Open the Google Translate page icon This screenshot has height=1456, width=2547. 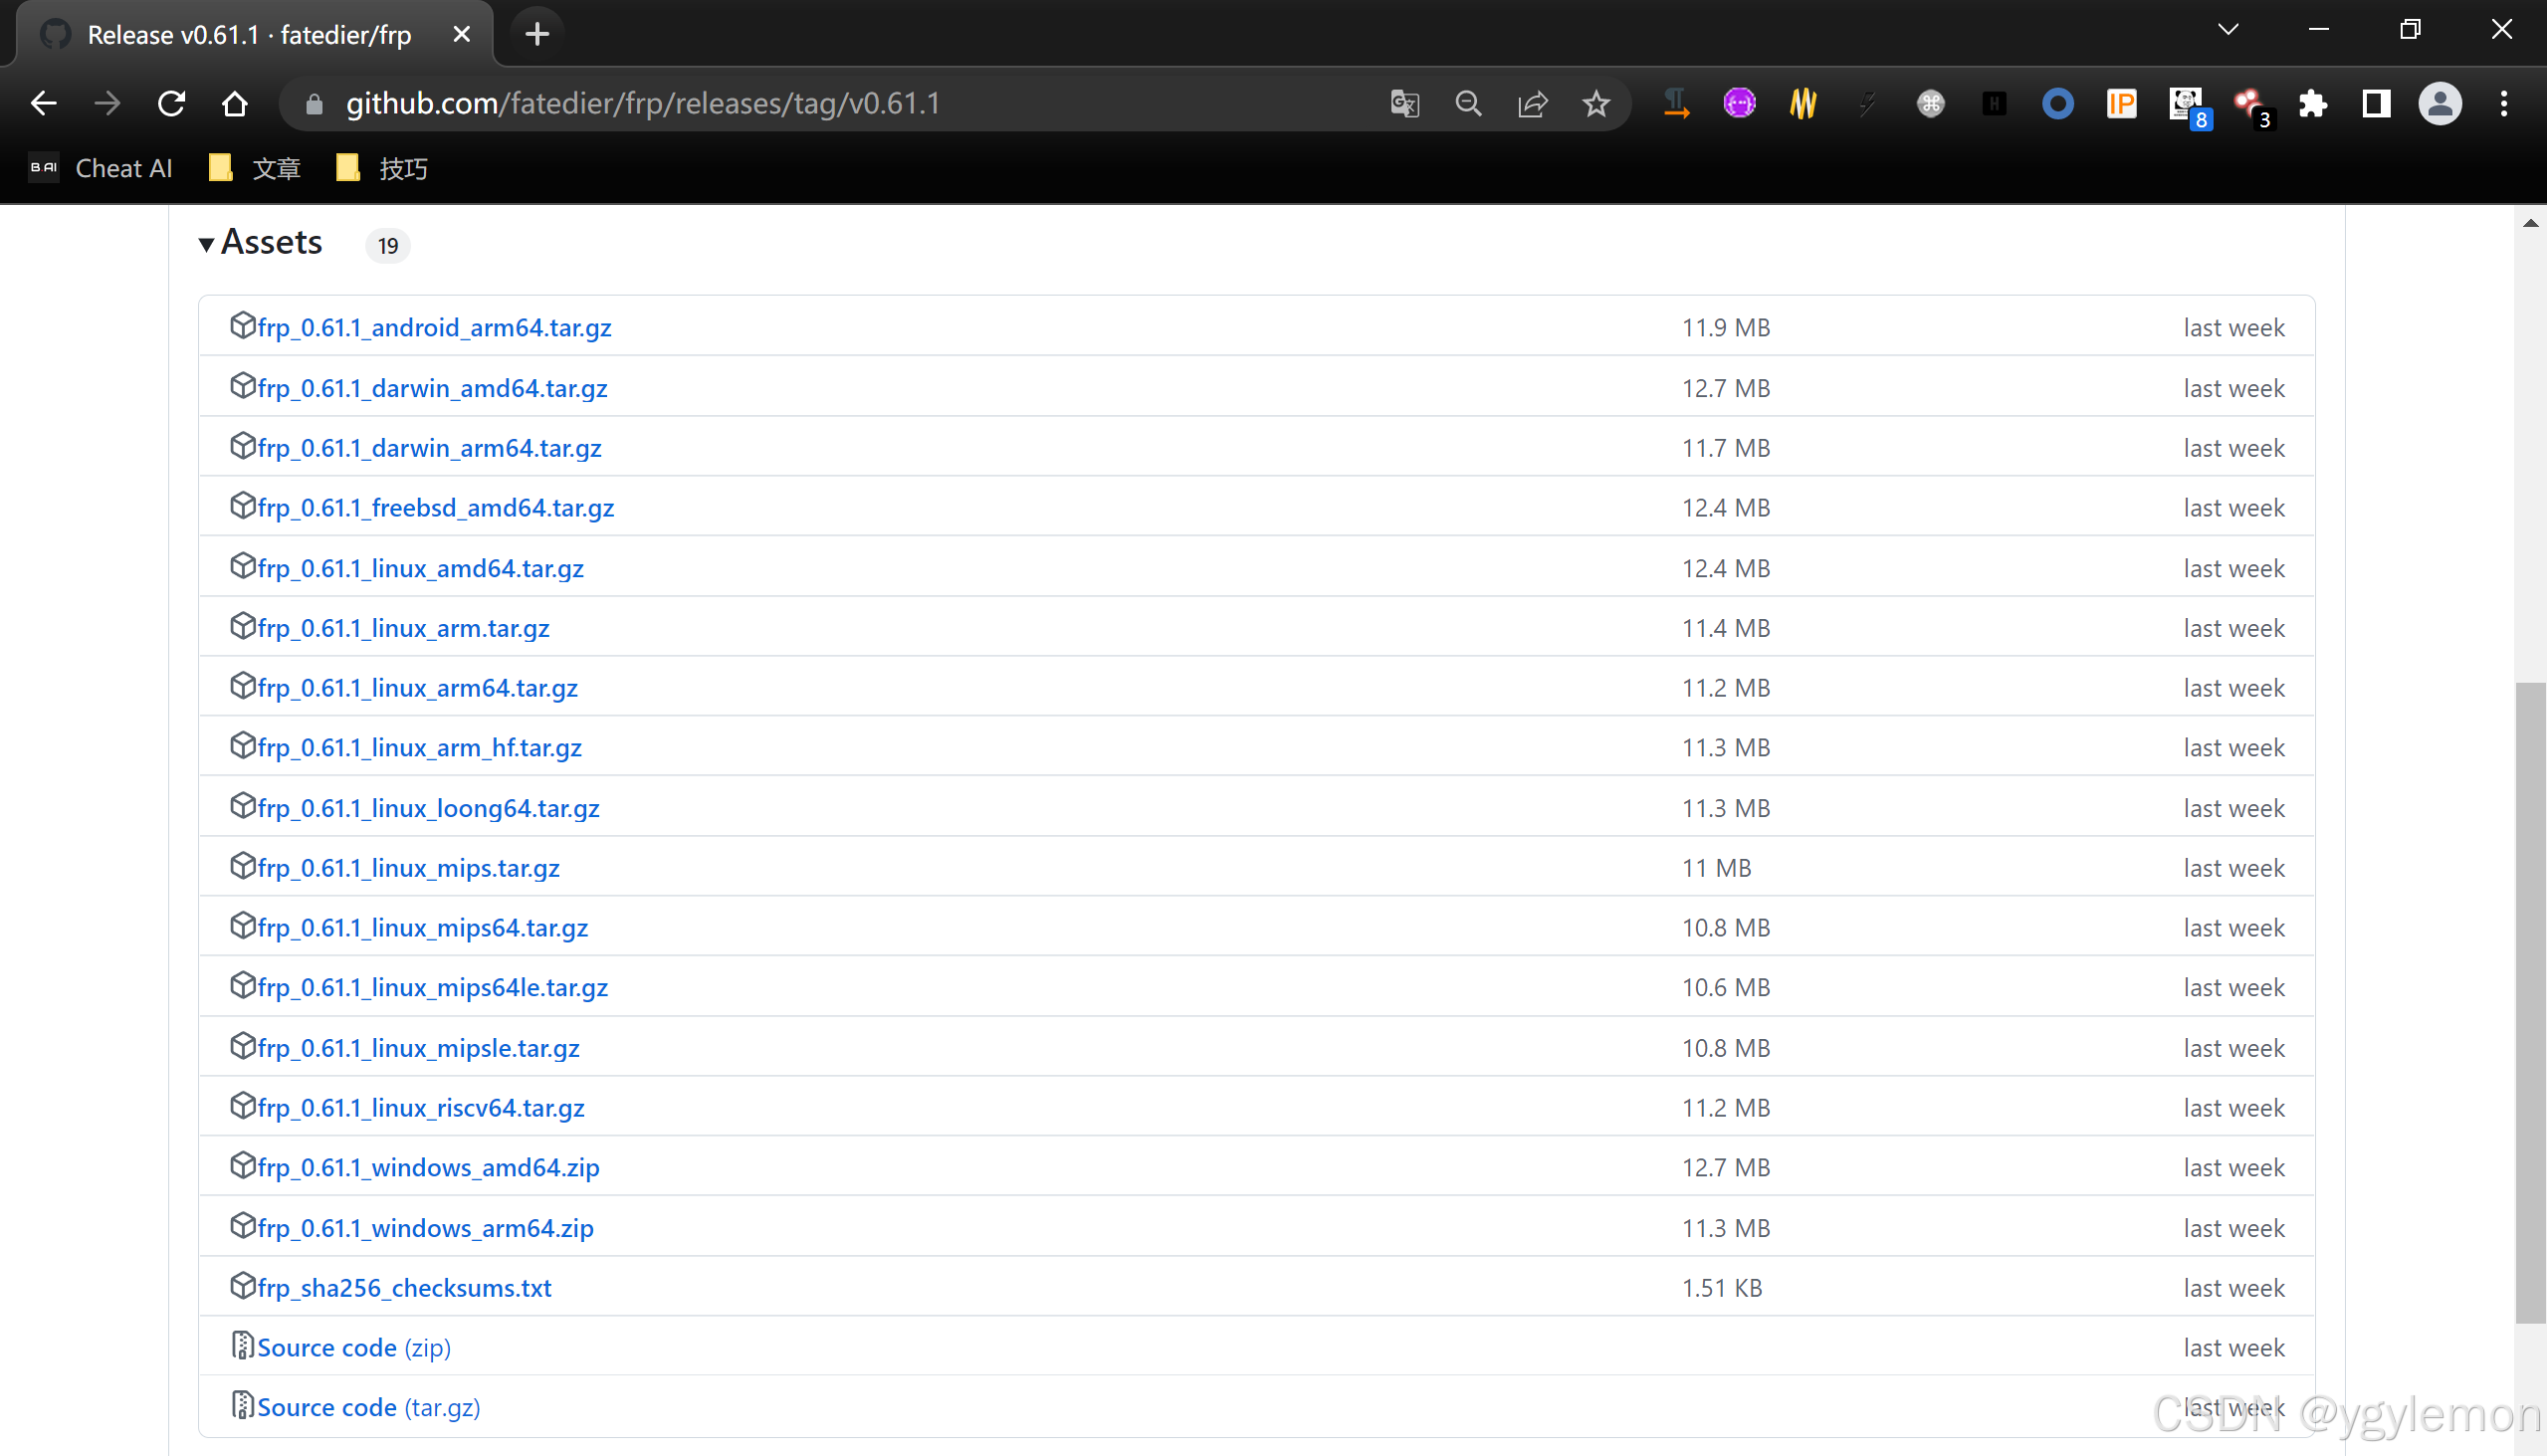pyautogui.click(x=1404, y=103)
